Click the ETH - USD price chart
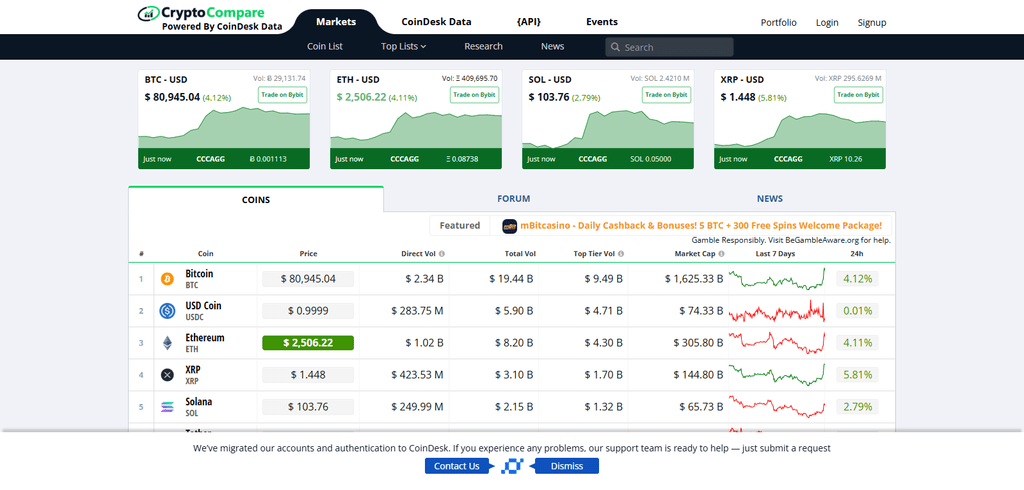The image size is (1024, 490). [x=416, y=128]
